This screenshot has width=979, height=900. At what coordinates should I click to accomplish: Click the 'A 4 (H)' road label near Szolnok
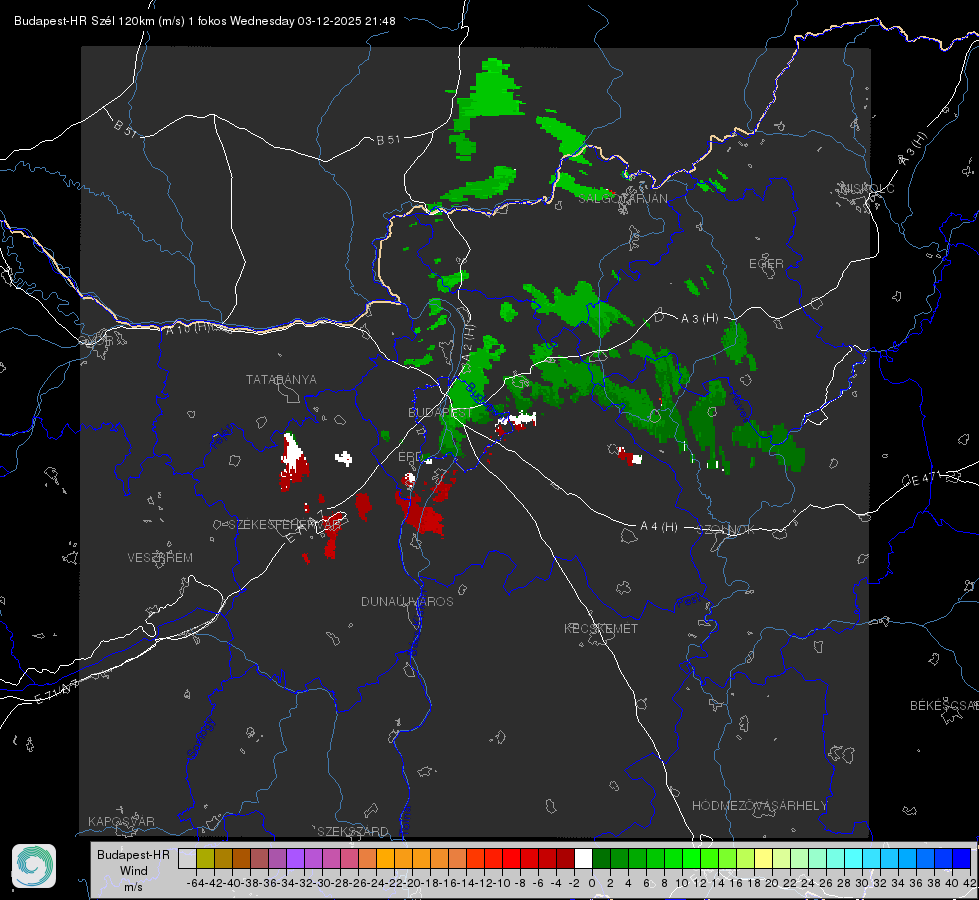point(659,527)
